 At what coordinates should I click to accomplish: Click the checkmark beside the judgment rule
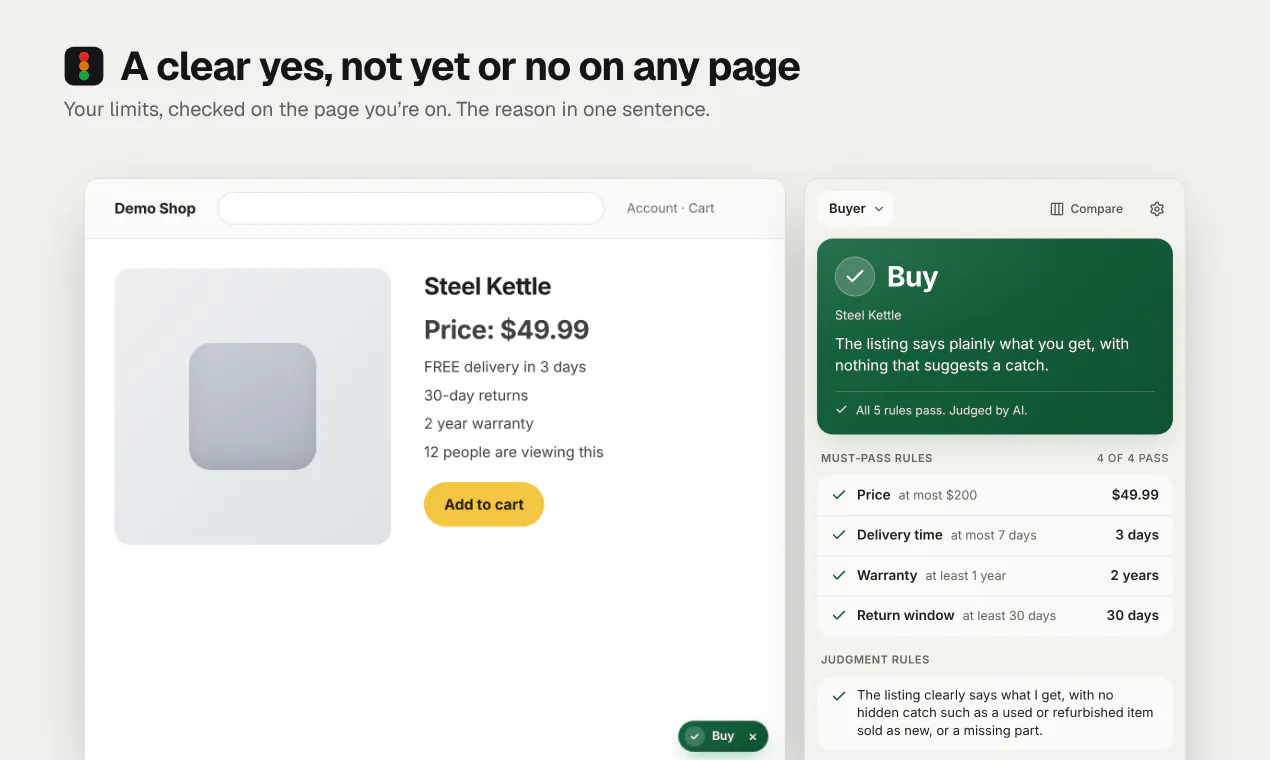pyautogui.click(x=839, y=695)
